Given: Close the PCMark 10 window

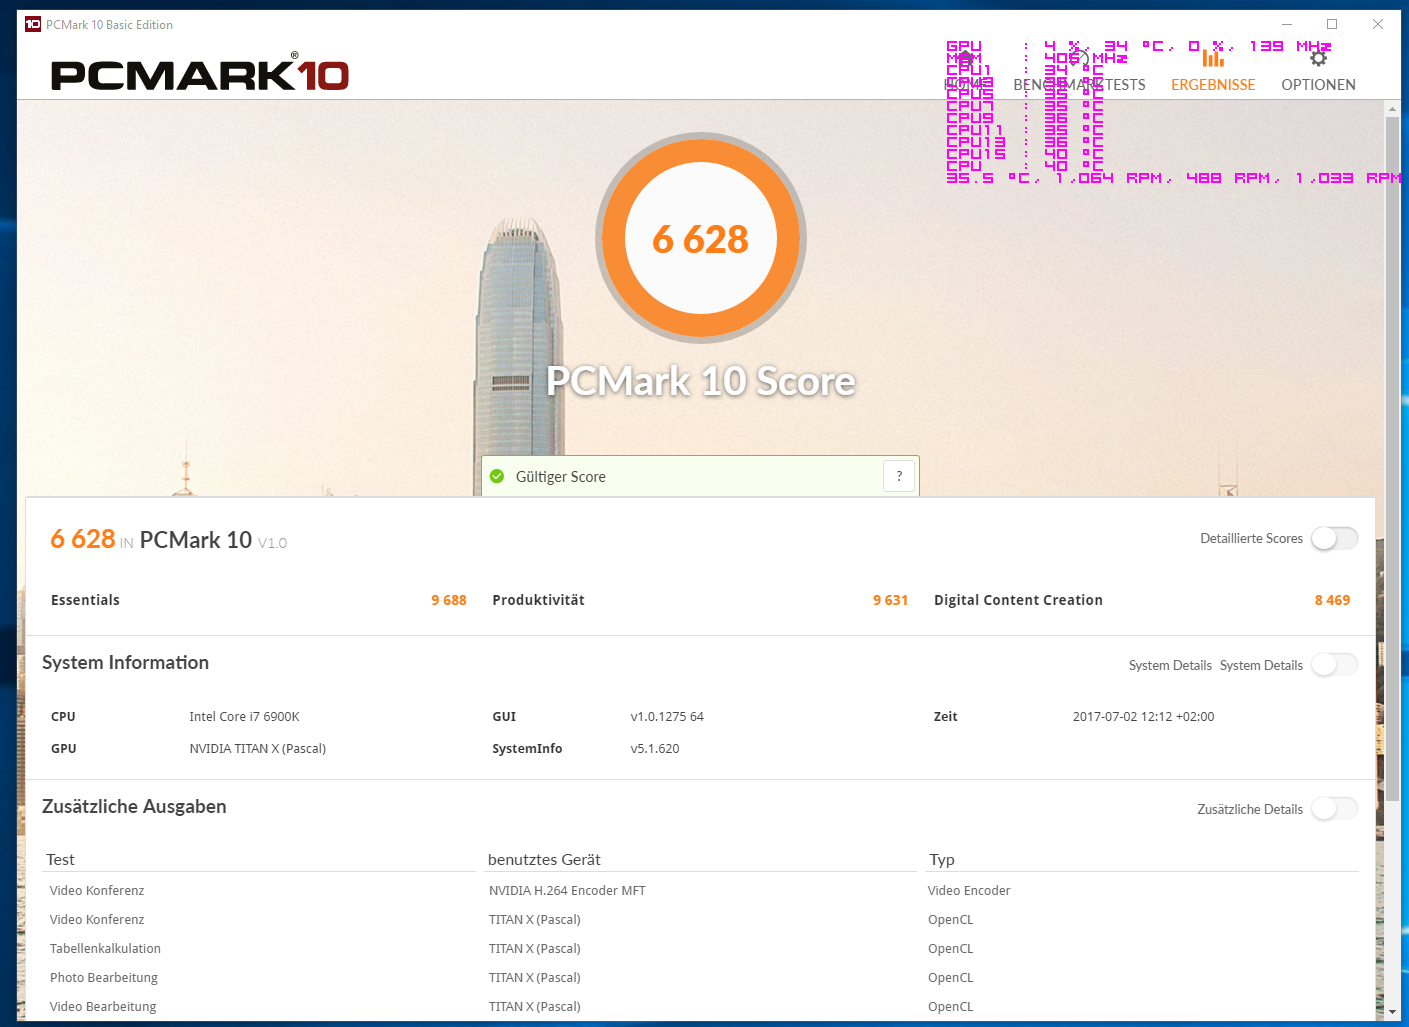Looking at the screenshot, I should (x=1378, y=24).
